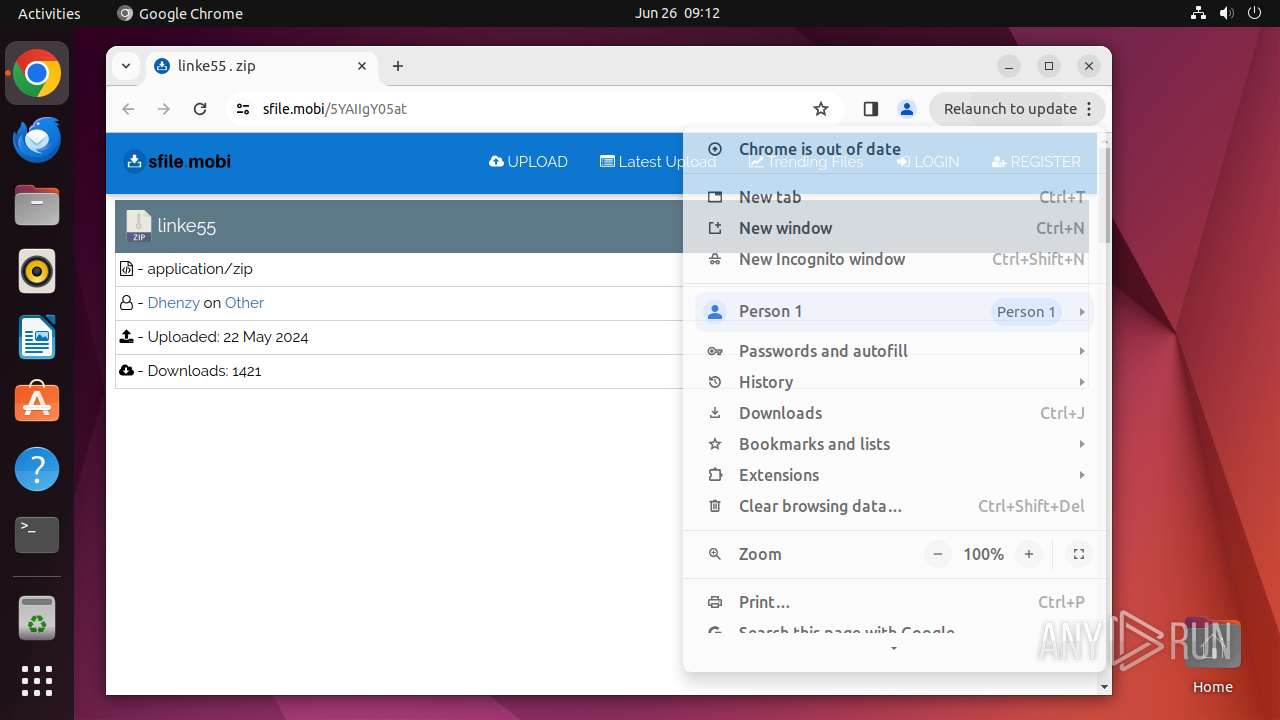Open Rhythmbox from the dock
The width and height of the screenshot is (1280, 720).
[x=37, y=271]
